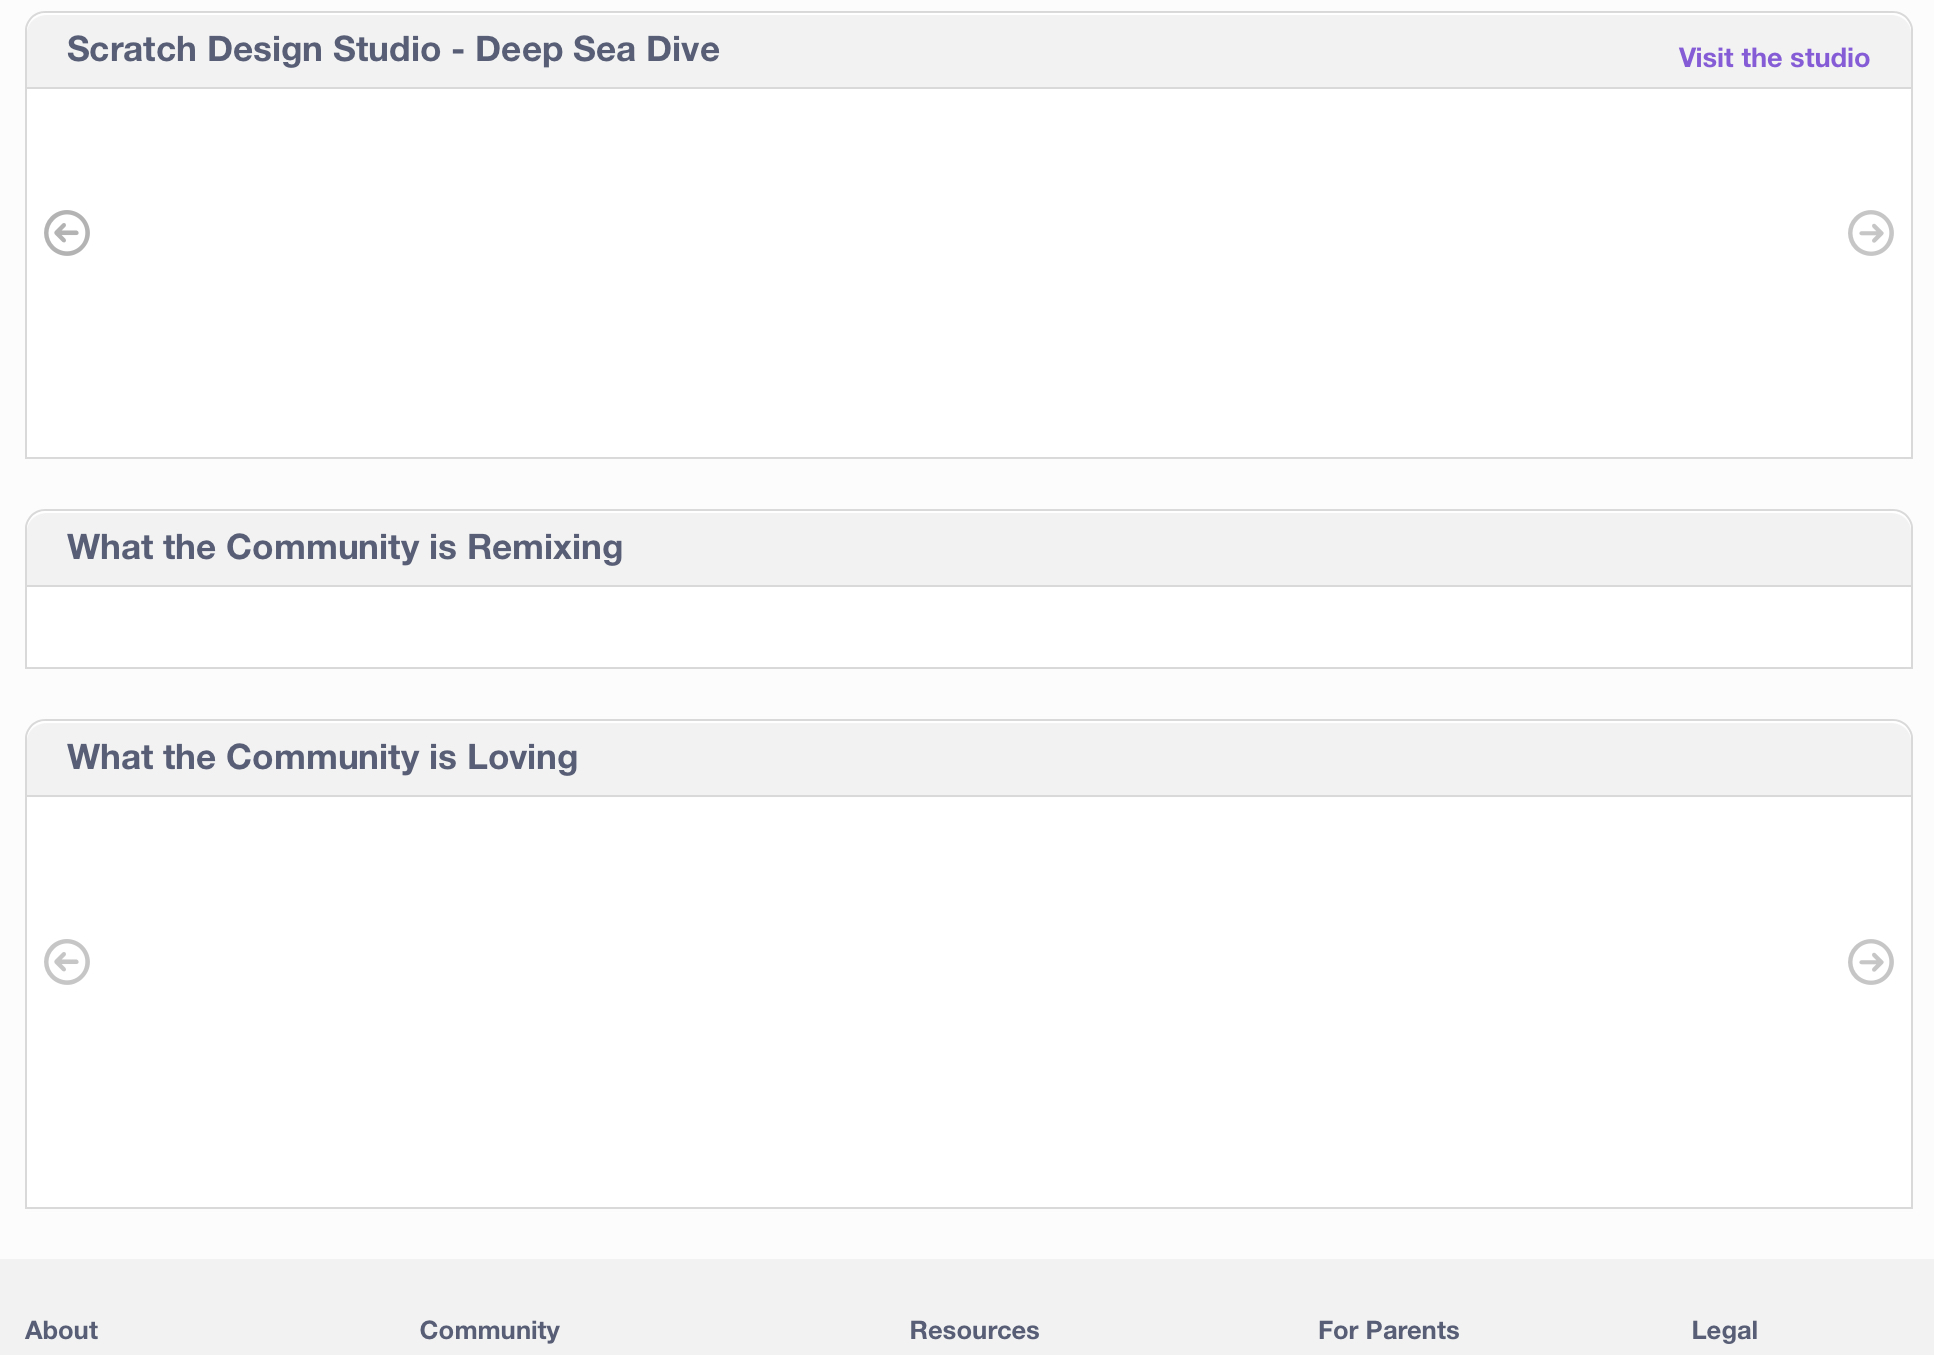Click What the Community is Remixing heading
This screenshot has height=1355, width=1934.
[345, 547]
